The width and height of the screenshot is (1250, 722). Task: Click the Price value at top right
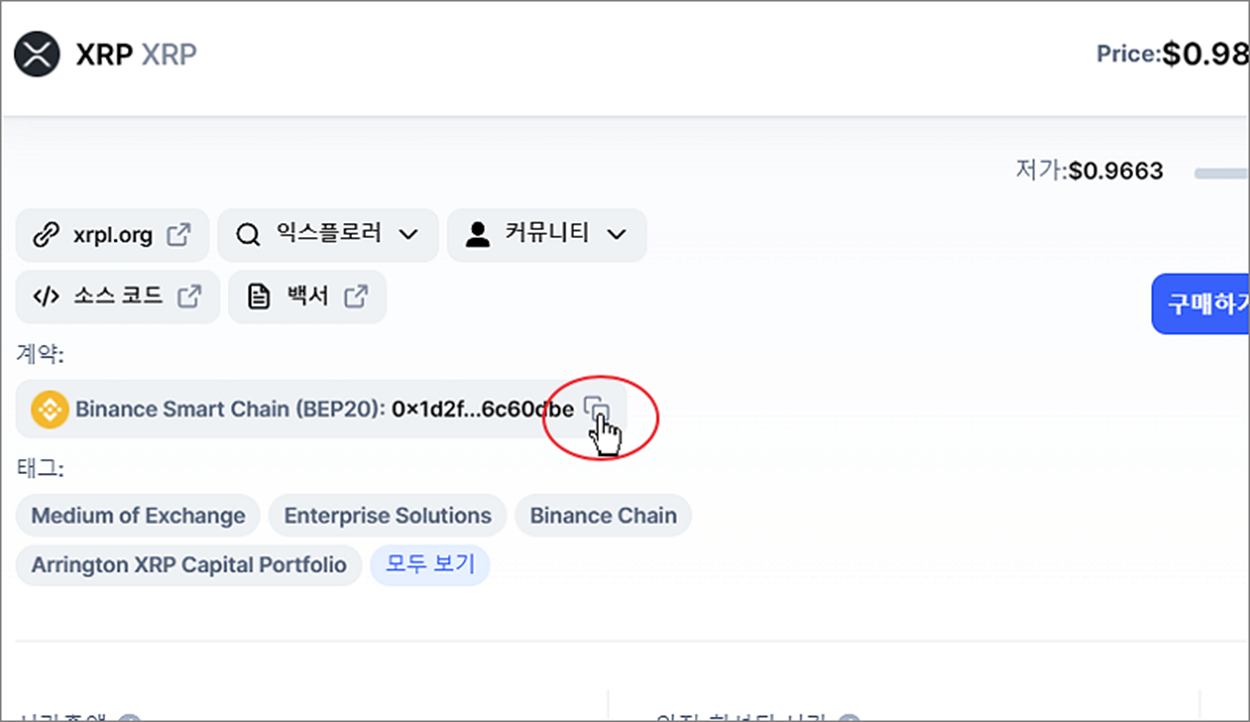coord(1205,54)
